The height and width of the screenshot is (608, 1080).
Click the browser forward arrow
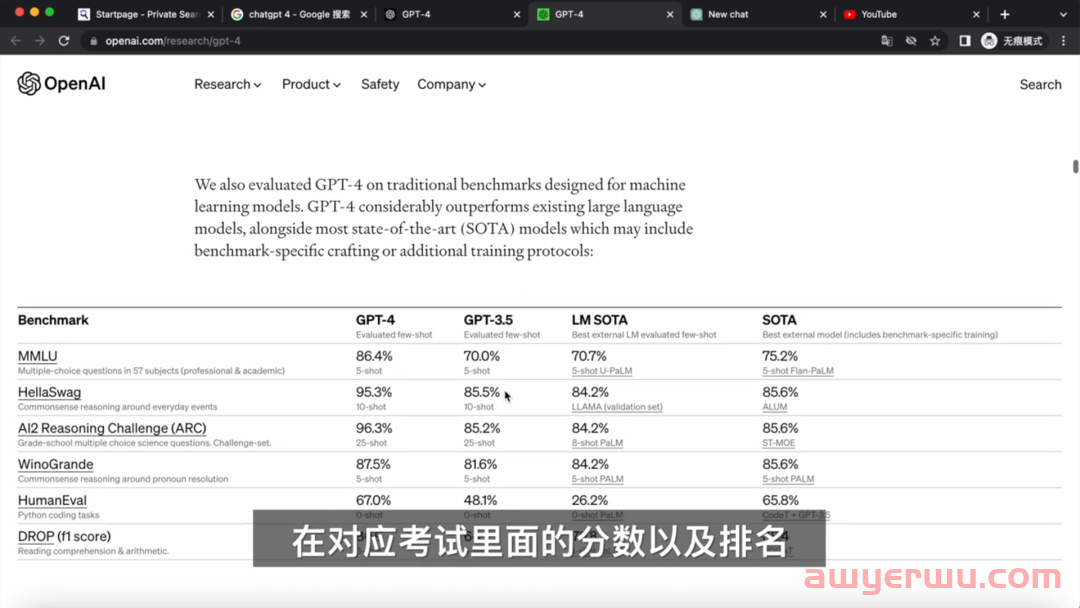(40, 41)
